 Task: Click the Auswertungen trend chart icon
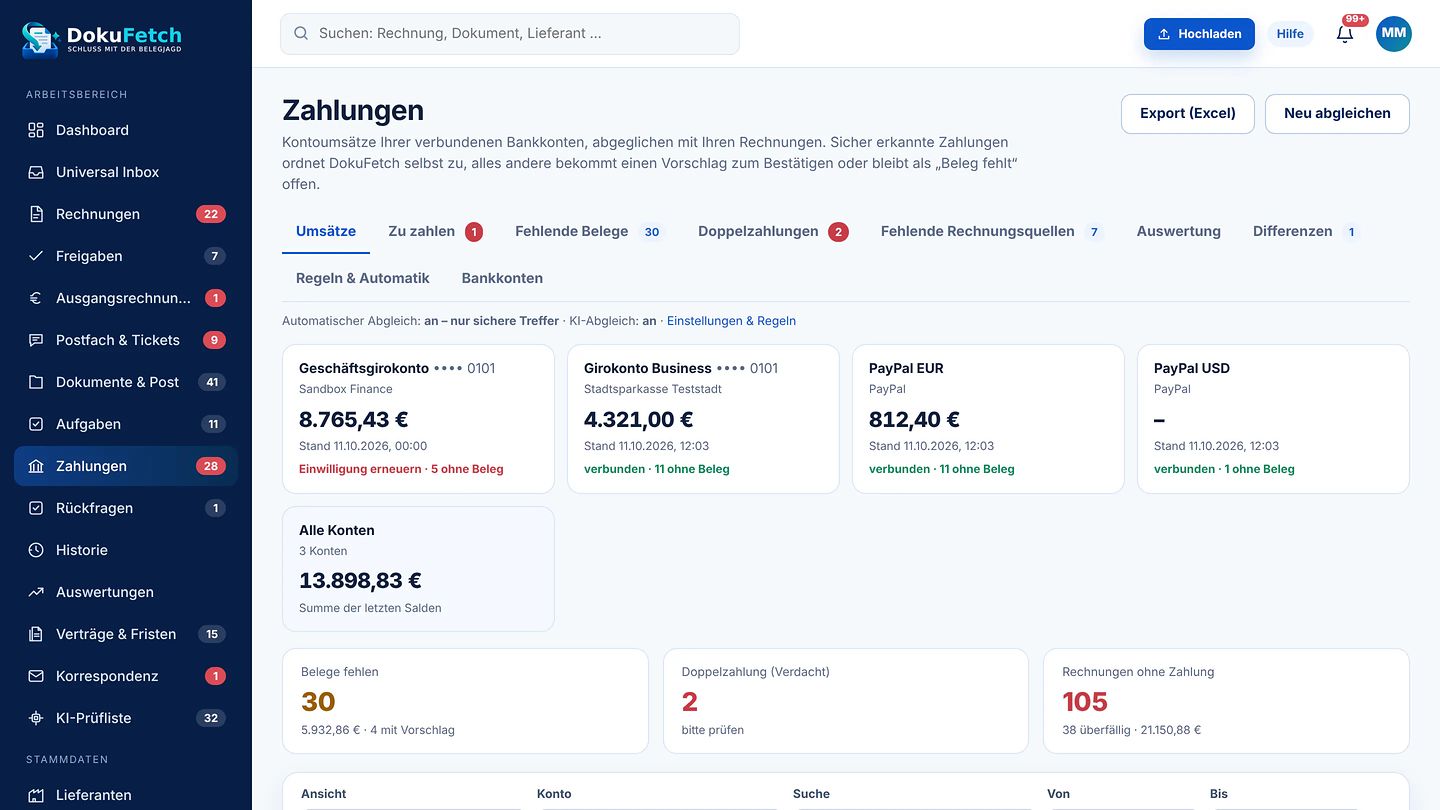(x=36, y=592)
